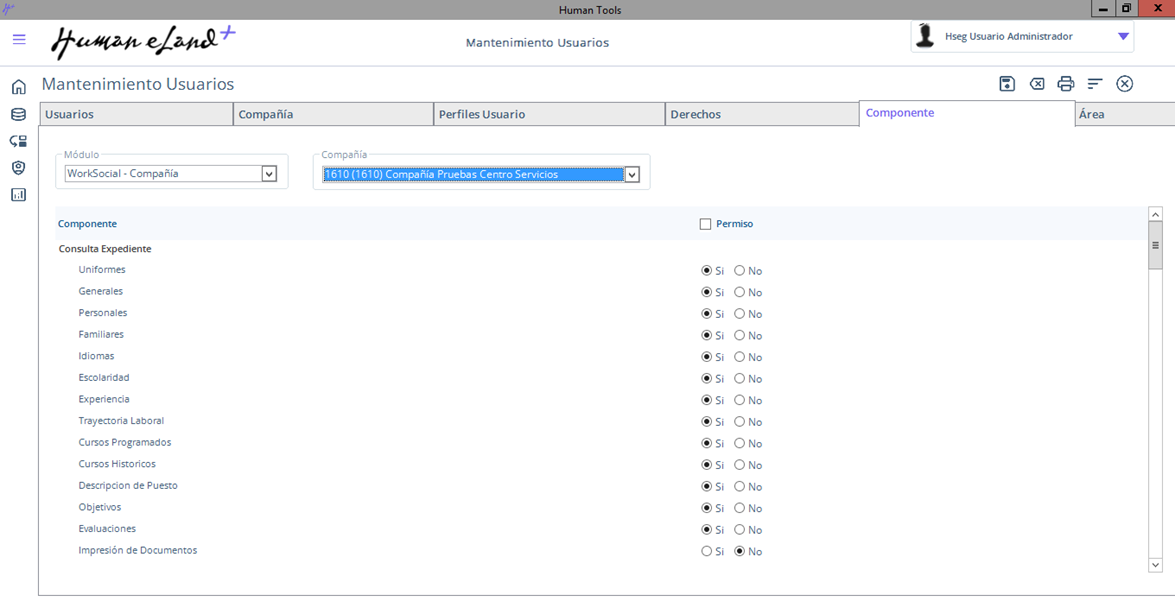The height and width of the screenshot is (614, 1175).
Task: Toggle the Permiso header checkbox
Action: [706, 224]
